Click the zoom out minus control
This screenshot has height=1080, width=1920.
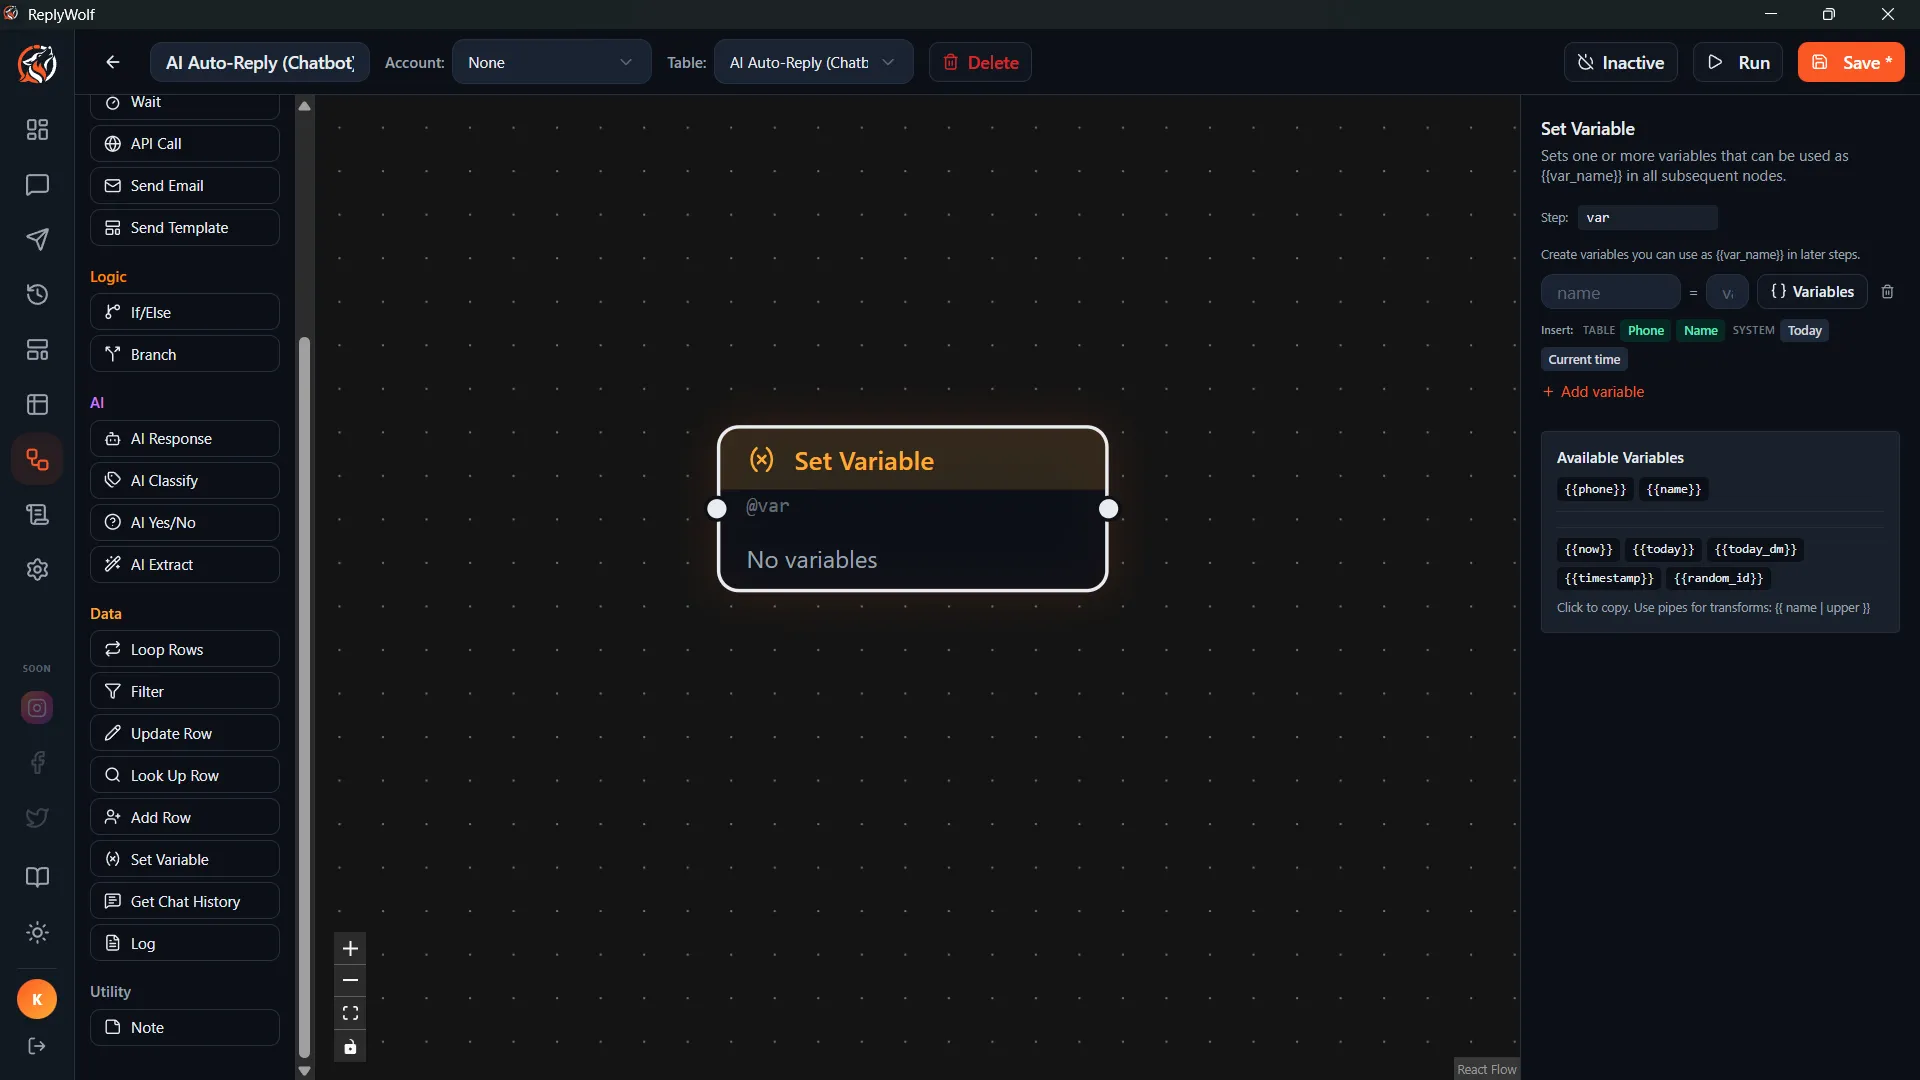point(350,981)
